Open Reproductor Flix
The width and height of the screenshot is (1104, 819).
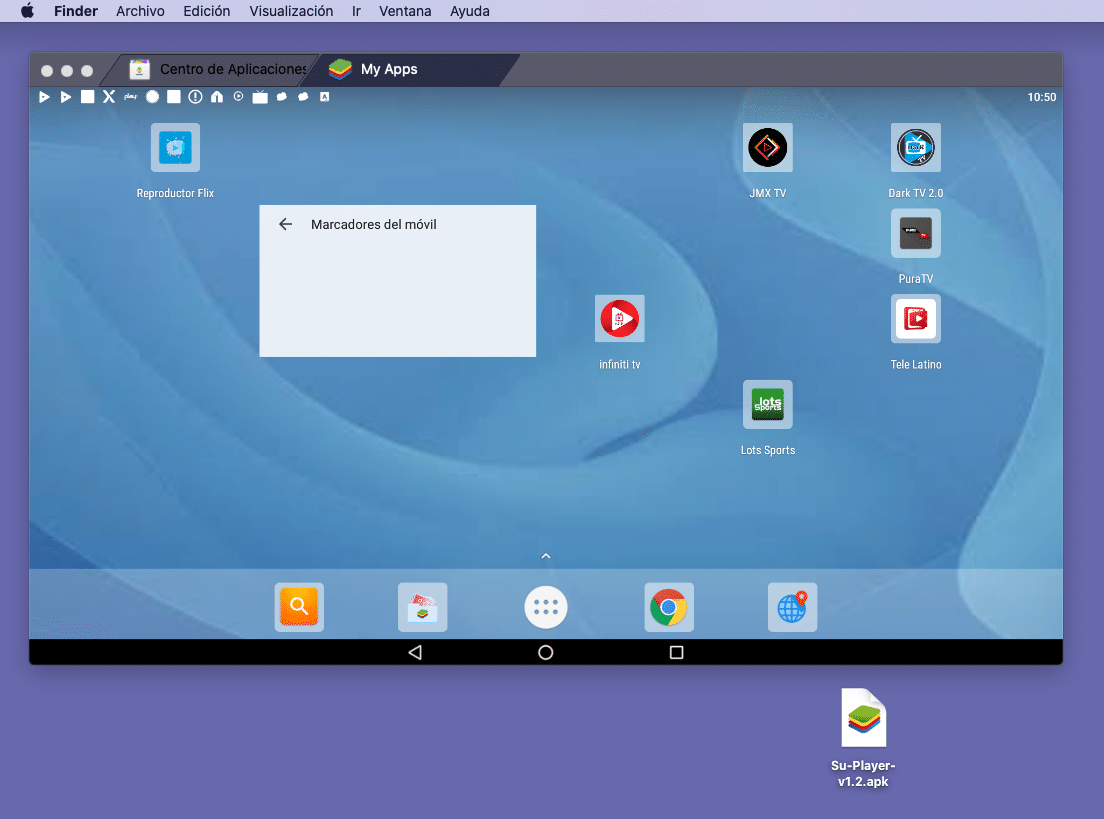[x=175, y=146]
